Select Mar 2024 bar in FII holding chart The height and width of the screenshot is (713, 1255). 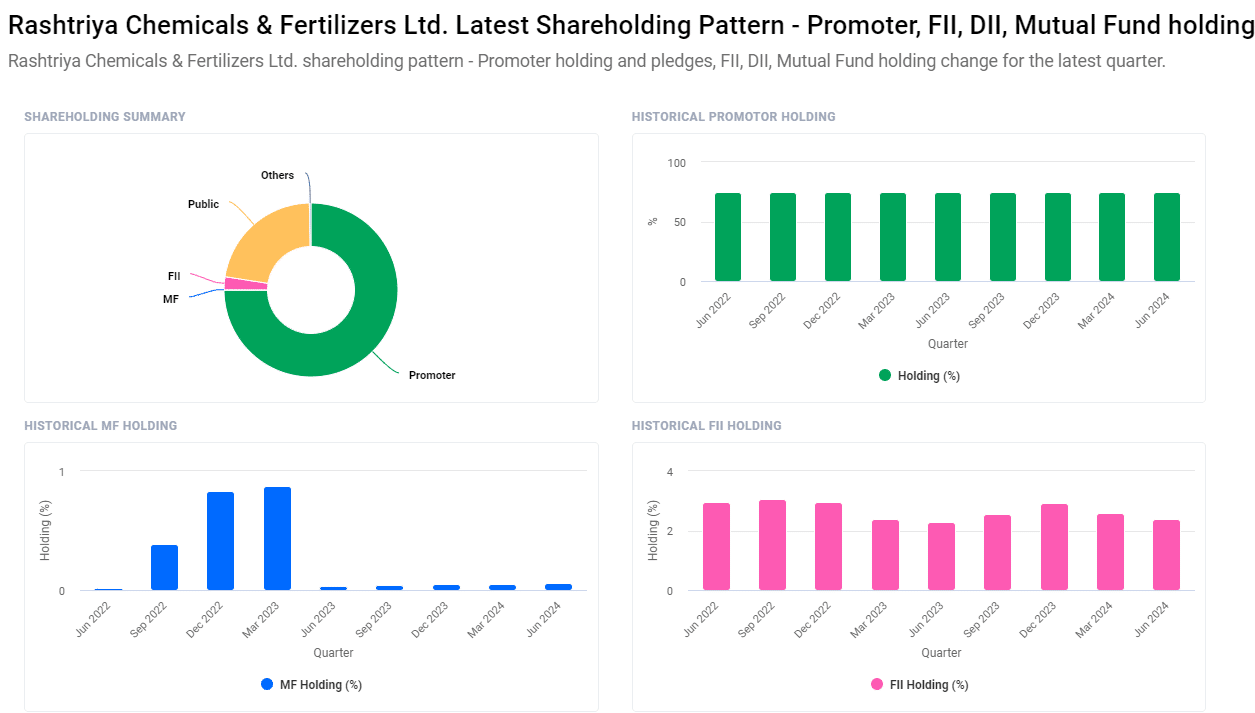coord(1110,552)
